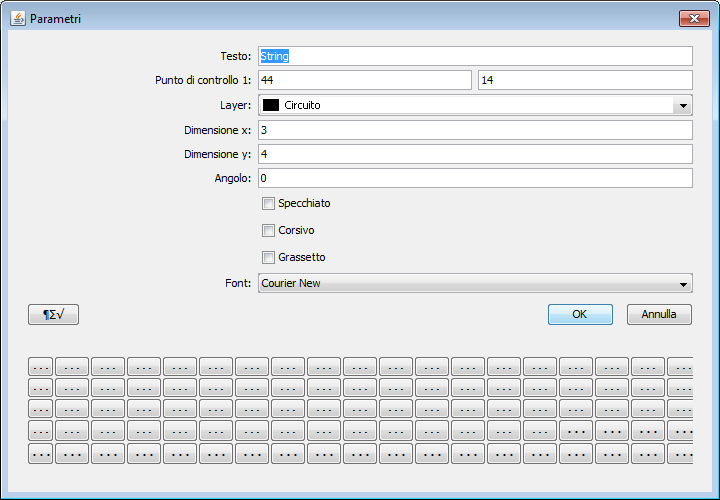Select the Dimensione x input field

tap(475, 130)
